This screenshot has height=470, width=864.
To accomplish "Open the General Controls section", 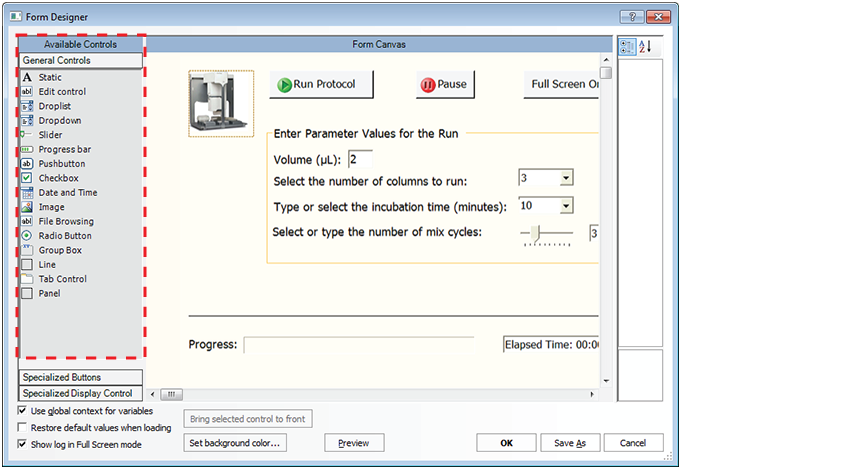I will (x=80, y=61).
